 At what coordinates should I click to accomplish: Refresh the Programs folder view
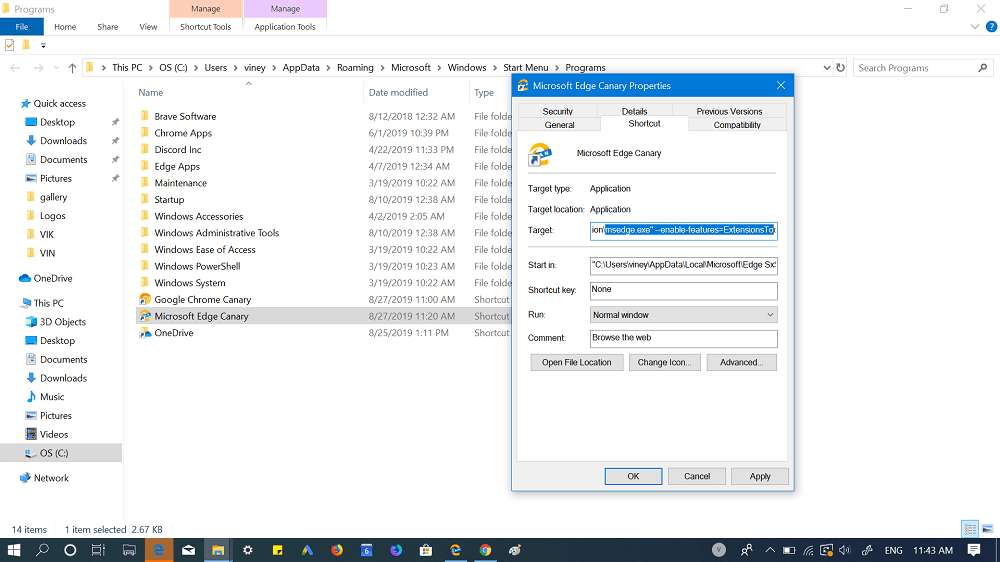pyautogui.click(x=841, y=68)
